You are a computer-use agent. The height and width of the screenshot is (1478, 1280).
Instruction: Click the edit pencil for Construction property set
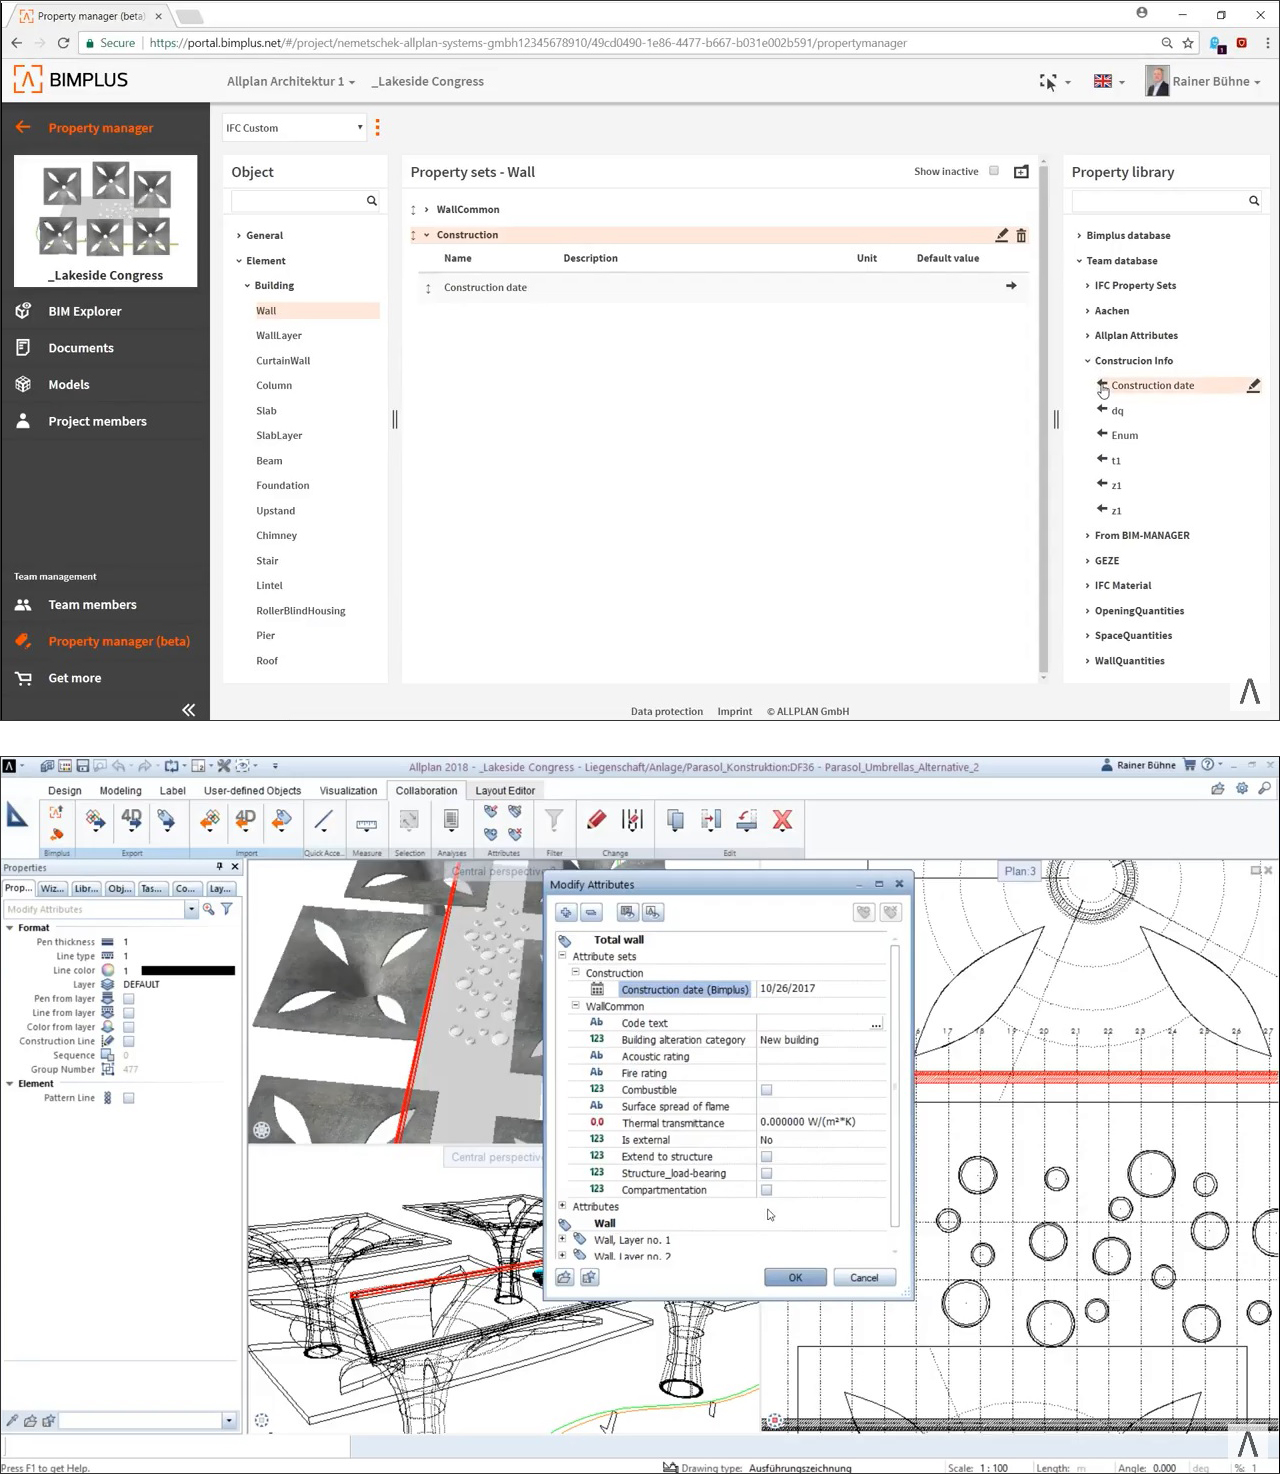1002,235
